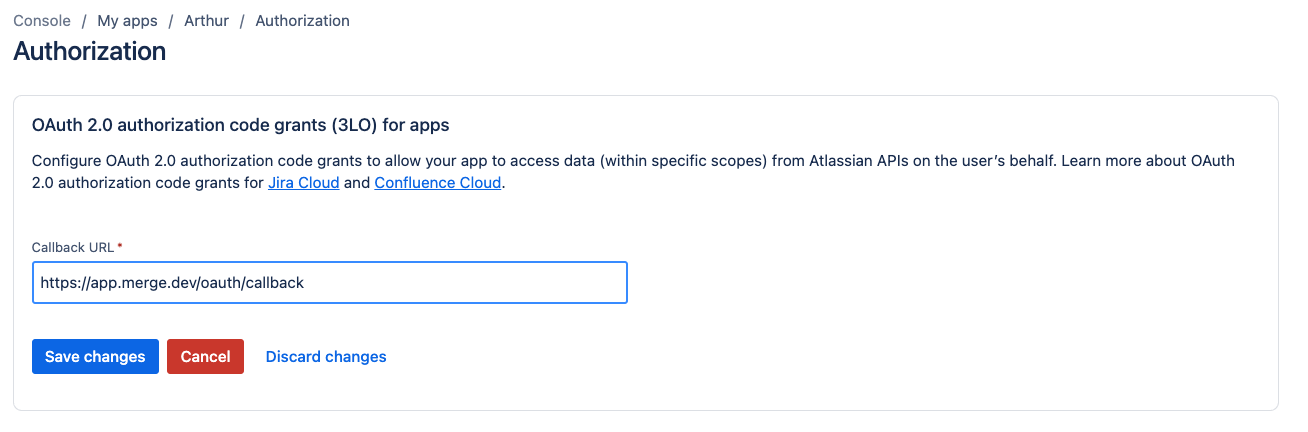Navigate to the Arthur app breadcrumb

coord(206,20)
